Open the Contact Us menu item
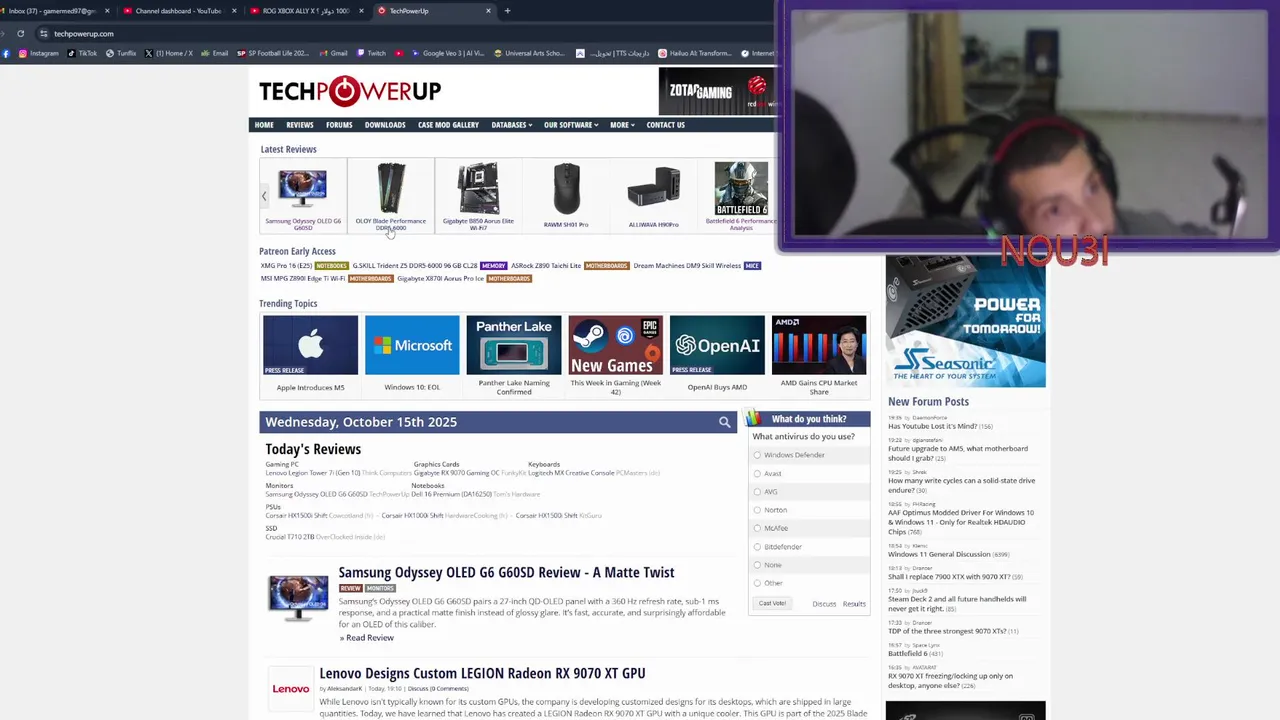Viewport: 1280px width, 720px height. [x=665, y=125]
